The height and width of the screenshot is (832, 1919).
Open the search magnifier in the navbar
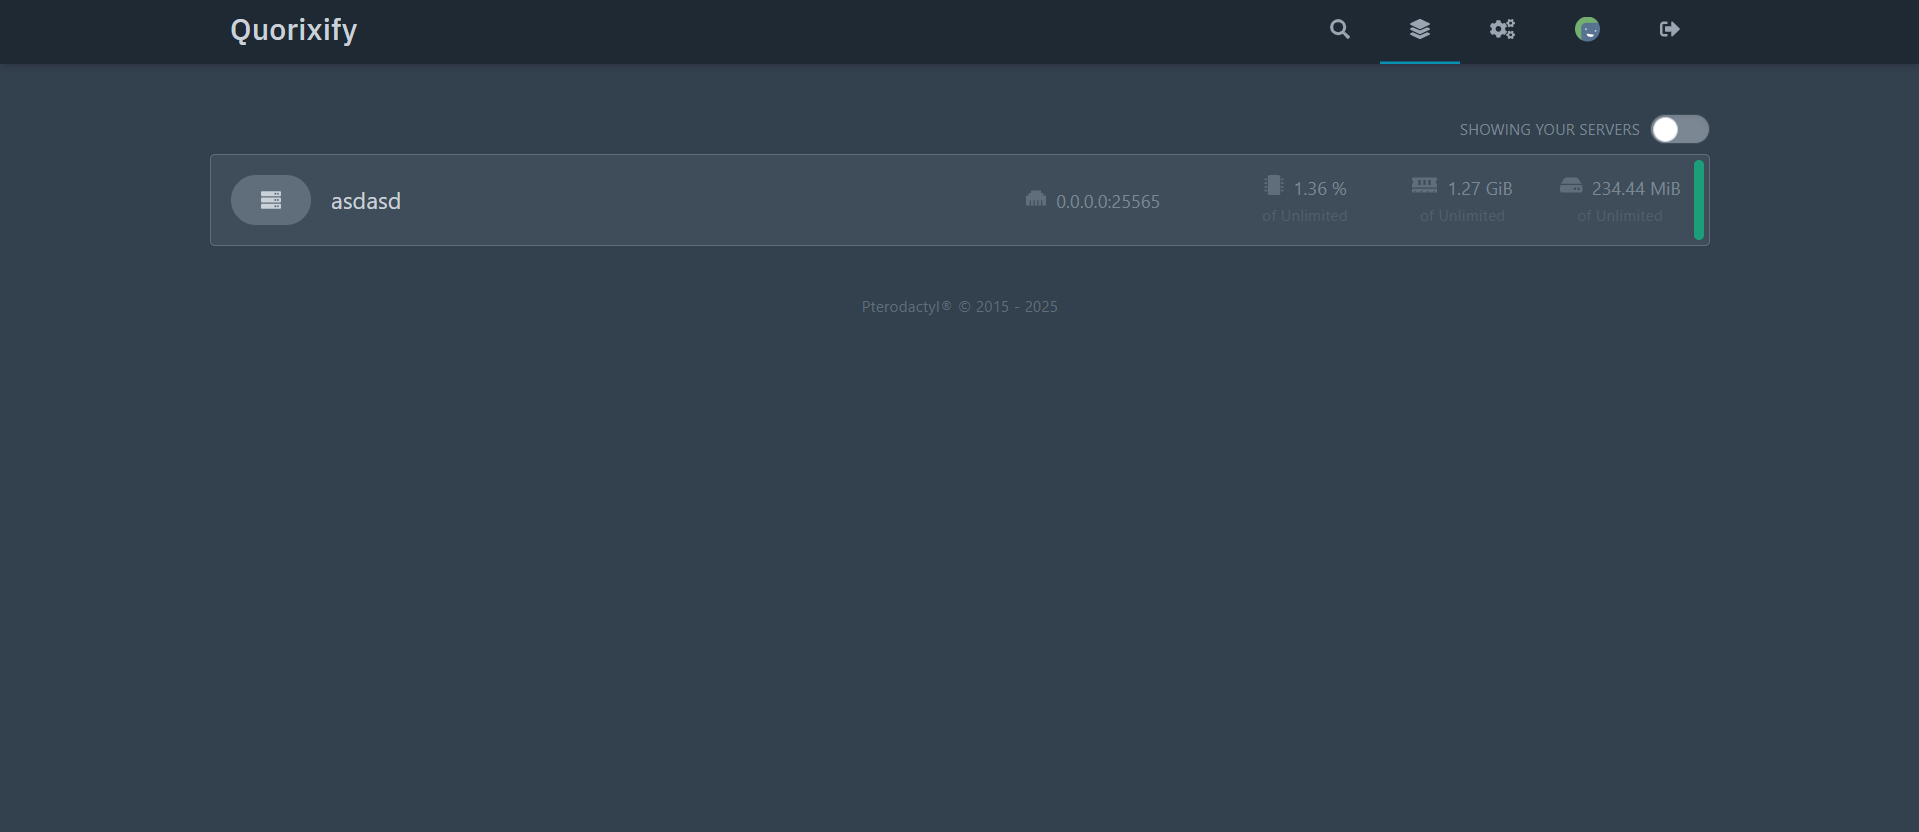tap(1339, 30)
